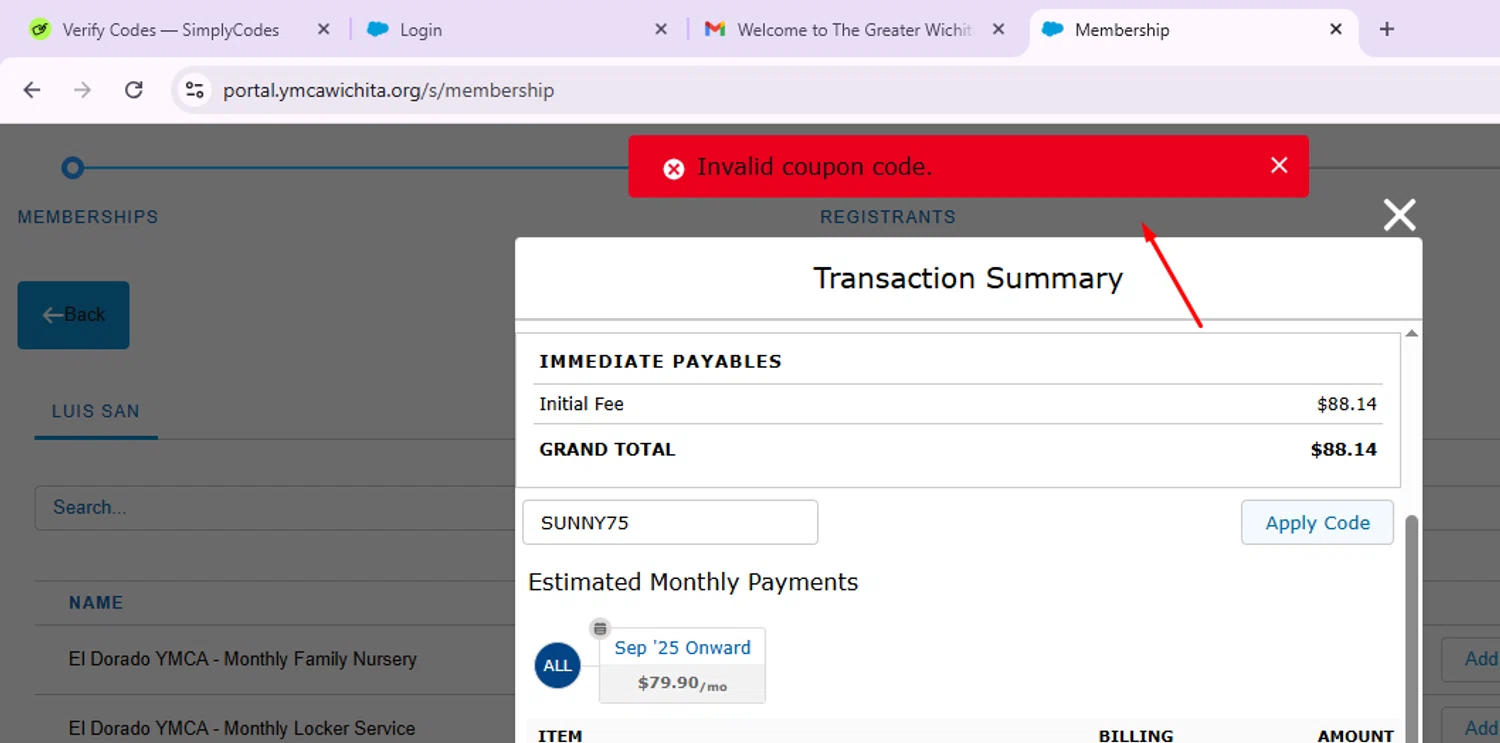This screenshot has height=743, width=1500.
Task: Click the Back button
Action: click(73, 315)
